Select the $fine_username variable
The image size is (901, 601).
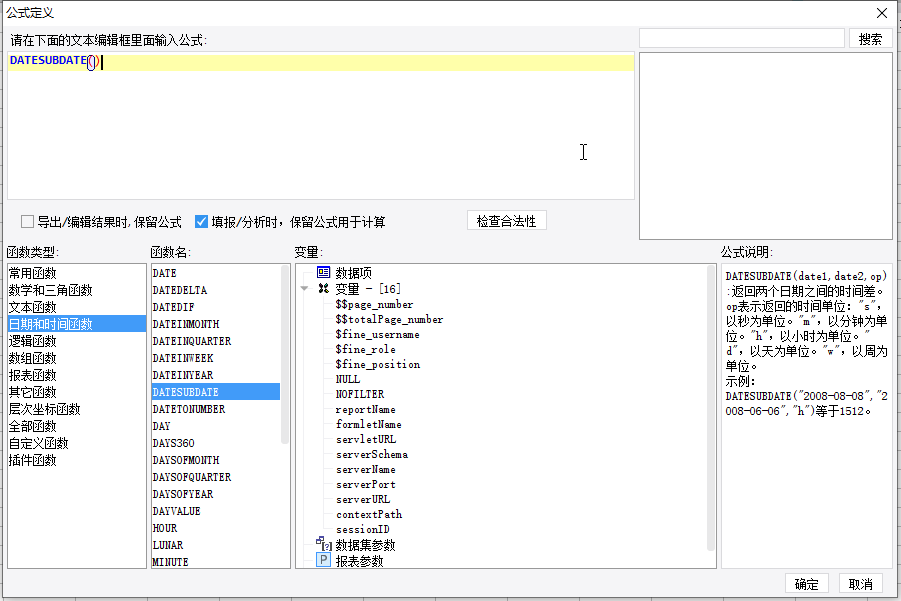pyautogui.click(x=378, y=334)
